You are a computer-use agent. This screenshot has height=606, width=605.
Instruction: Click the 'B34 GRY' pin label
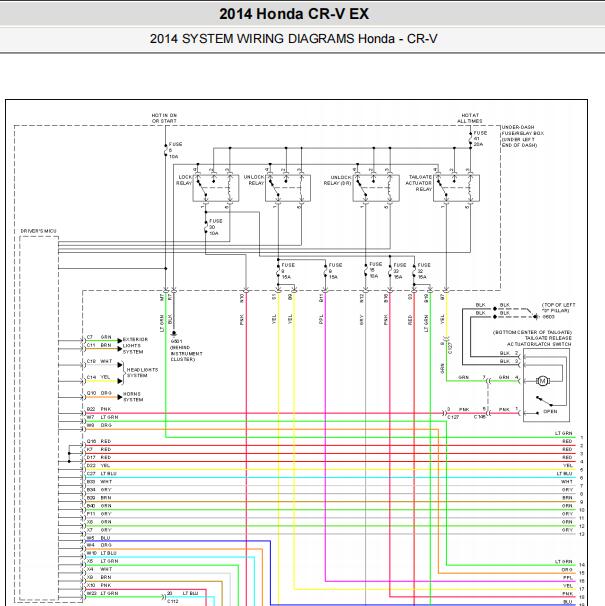[x=99, y=490]
